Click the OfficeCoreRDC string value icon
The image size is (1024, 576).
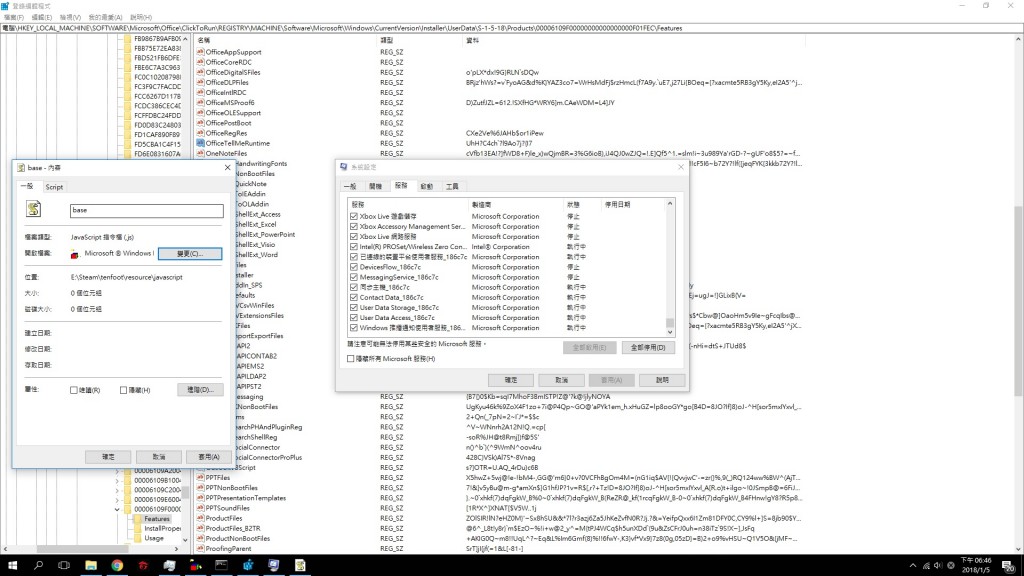(x=200, y=62)
